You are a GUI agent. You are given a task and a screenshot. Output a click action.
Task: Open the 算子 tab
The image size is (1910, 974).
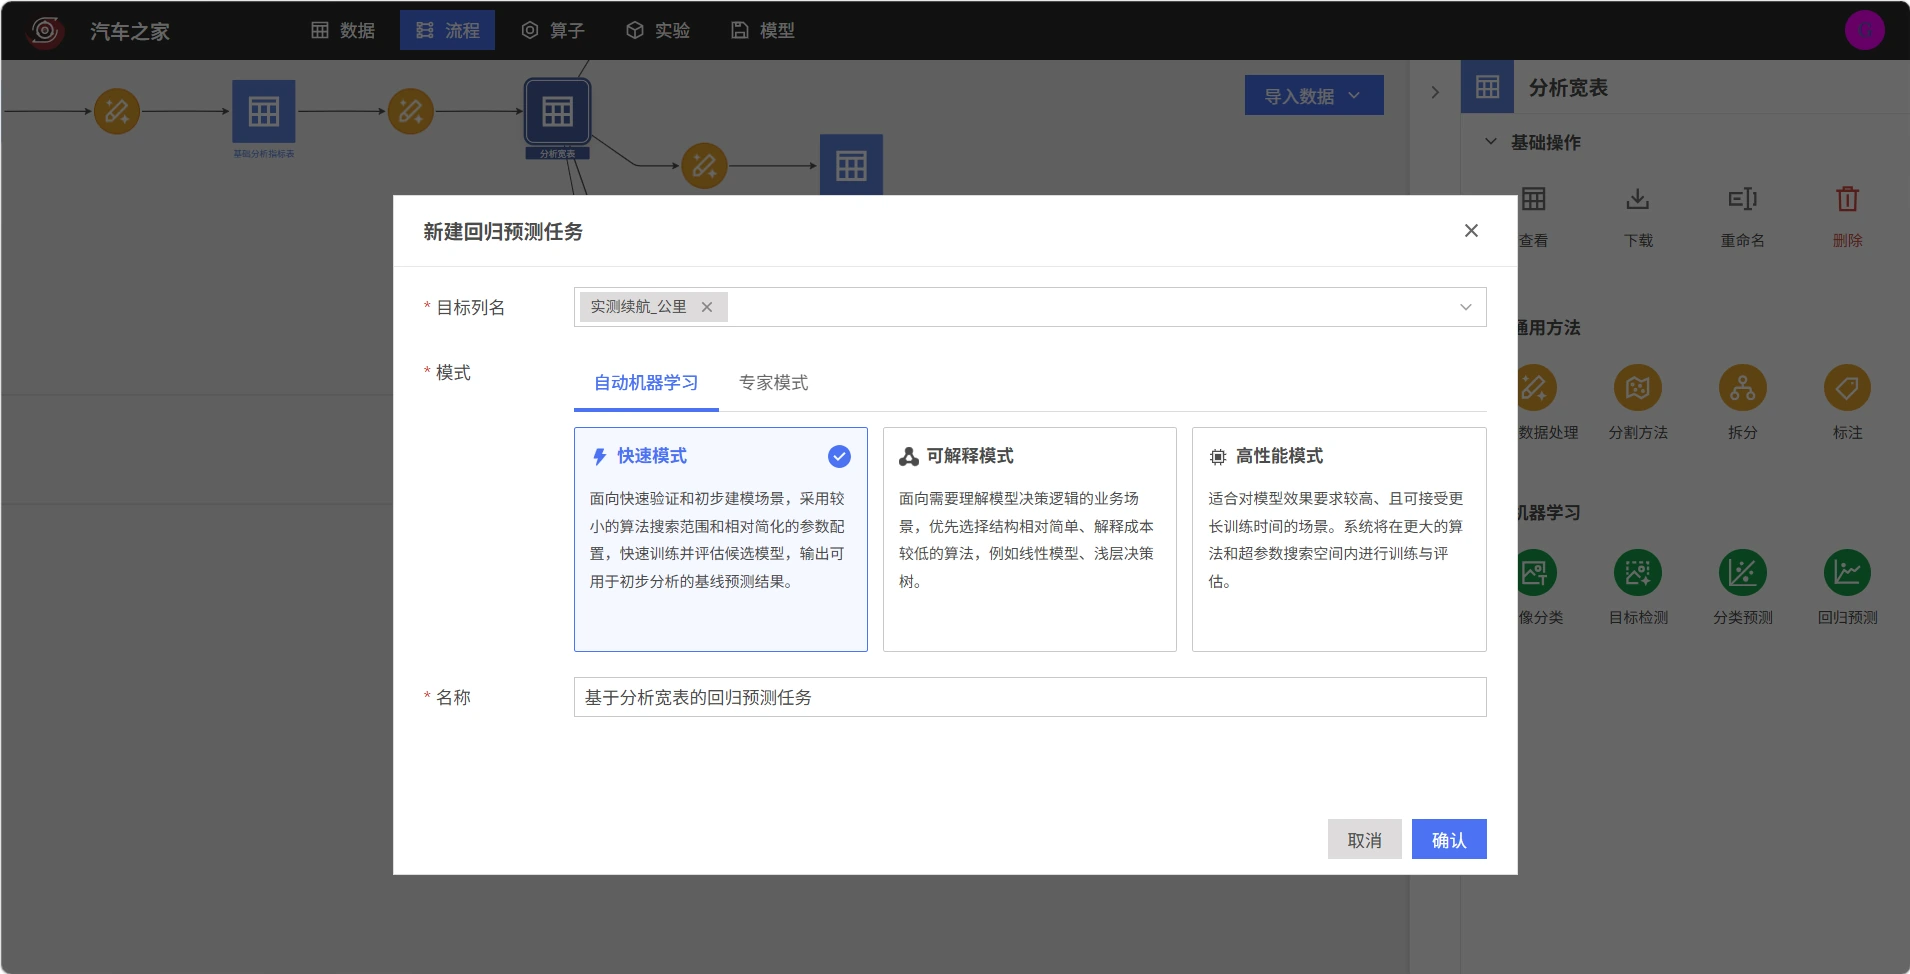[553, 30]
